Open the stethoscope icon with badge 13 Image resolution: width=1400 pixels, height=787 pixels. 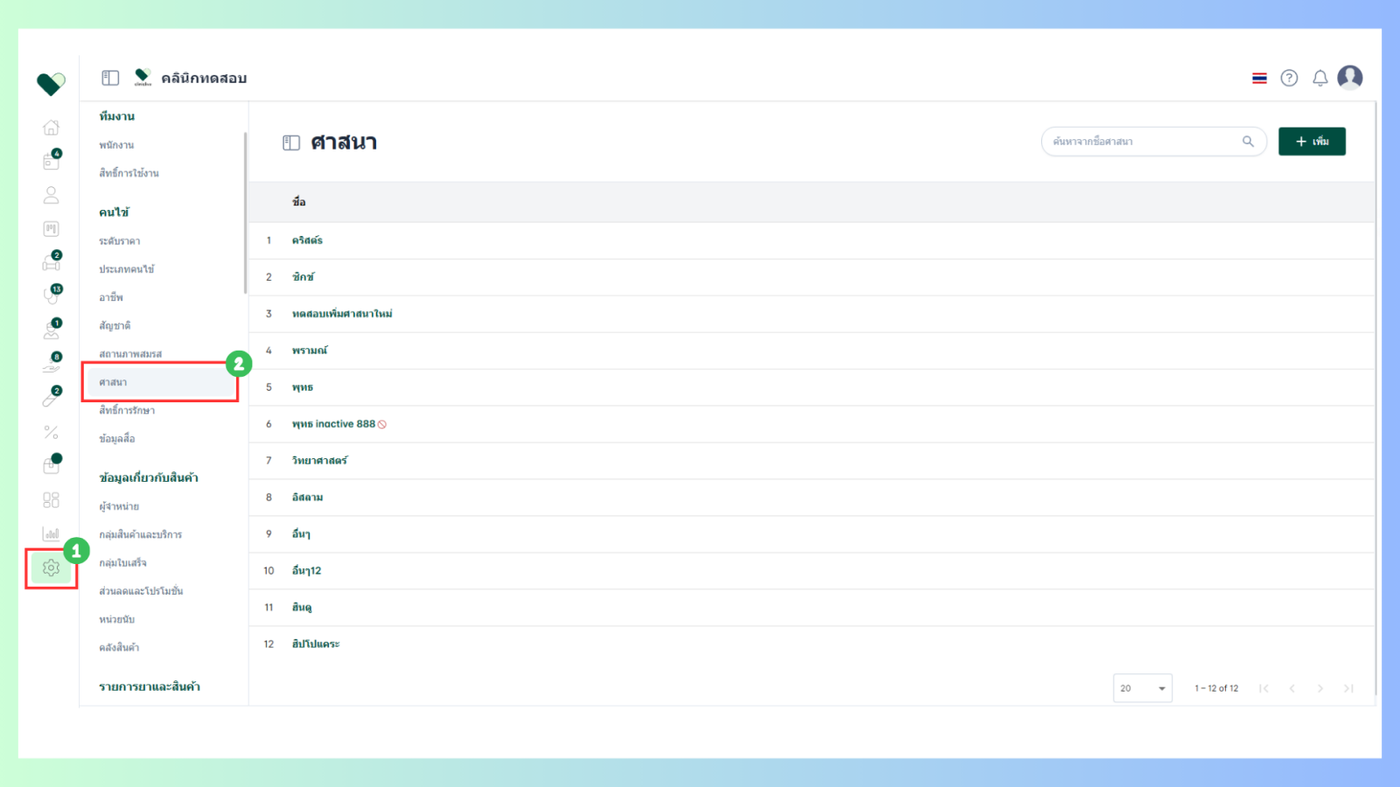51,297
